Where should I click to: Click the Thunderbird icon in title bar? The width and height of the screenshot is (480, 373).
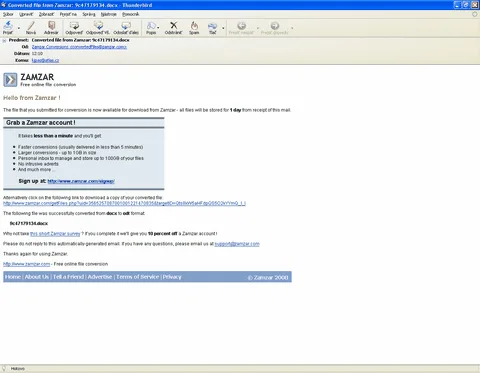(3, 5)
